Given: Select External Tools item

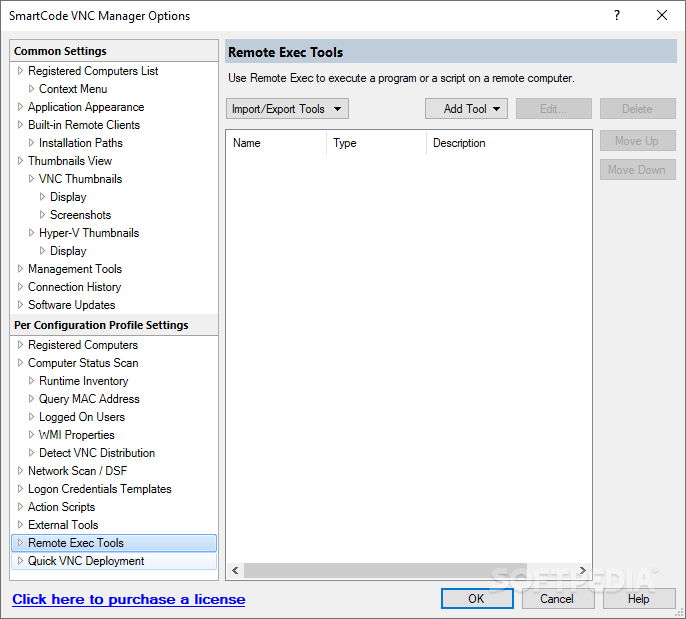Looking at the screenshot, I should (x=63, y=525).
